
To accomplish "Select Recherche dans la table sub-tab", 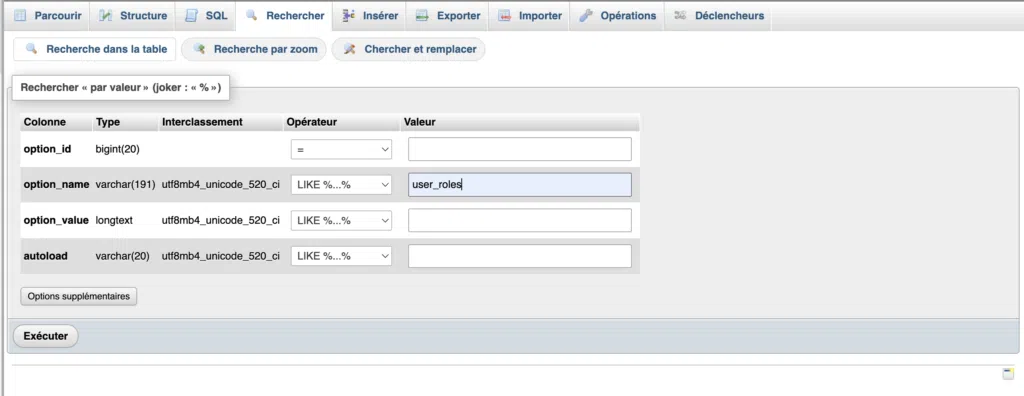I will (95, 49).
